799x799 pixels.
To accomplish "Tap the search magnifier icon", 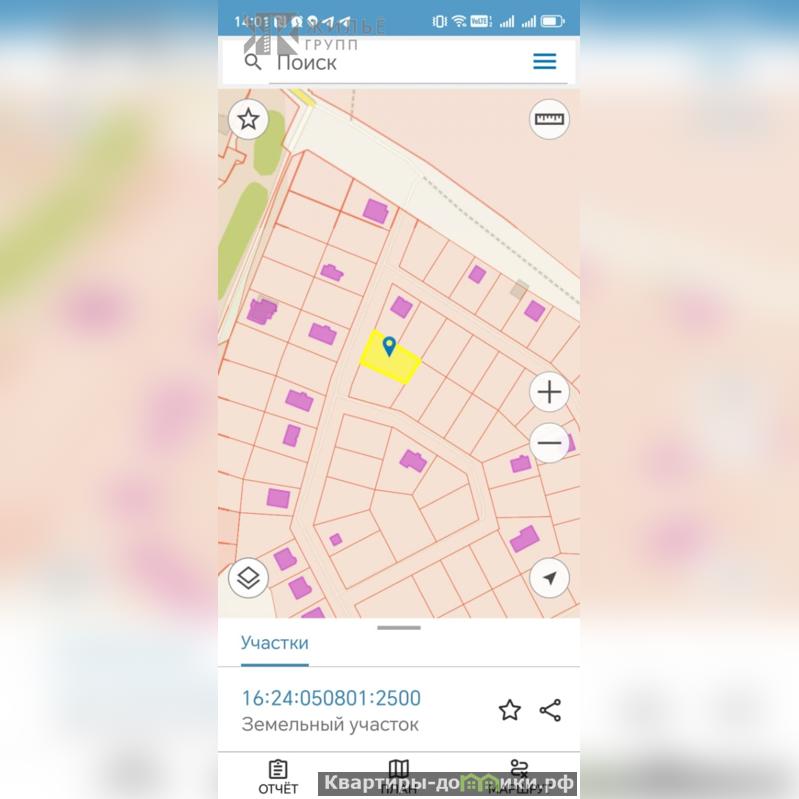I will [253, 62].
